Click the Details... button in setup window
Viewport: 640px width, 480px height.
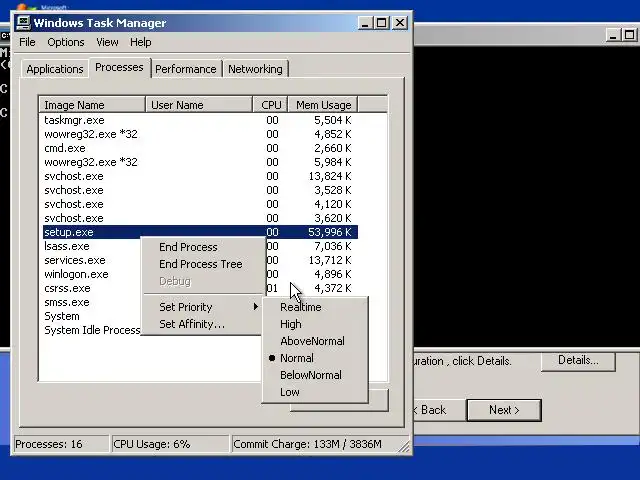(578, 360)
